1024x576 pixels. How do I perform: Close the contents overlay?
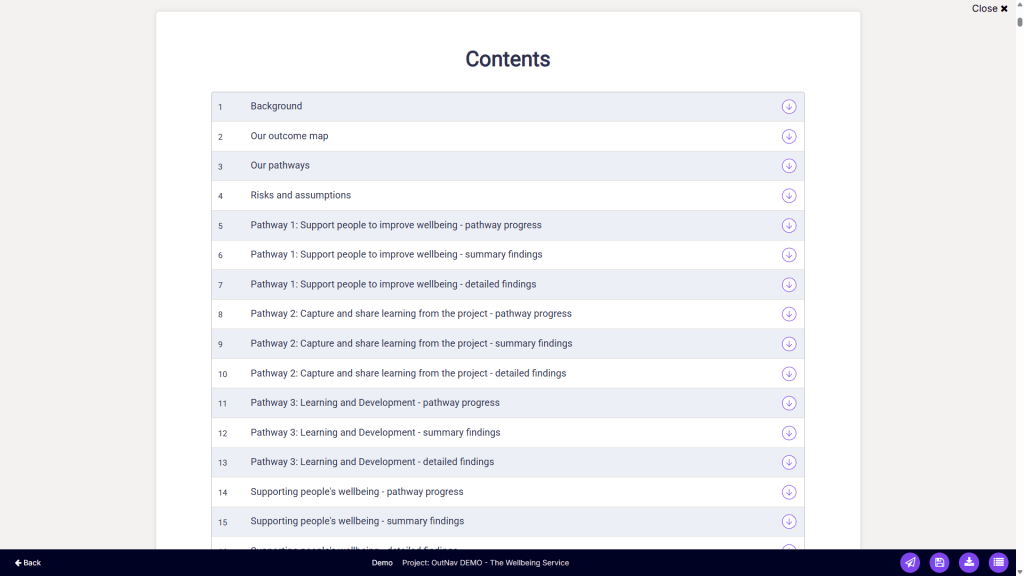point(990,9)
